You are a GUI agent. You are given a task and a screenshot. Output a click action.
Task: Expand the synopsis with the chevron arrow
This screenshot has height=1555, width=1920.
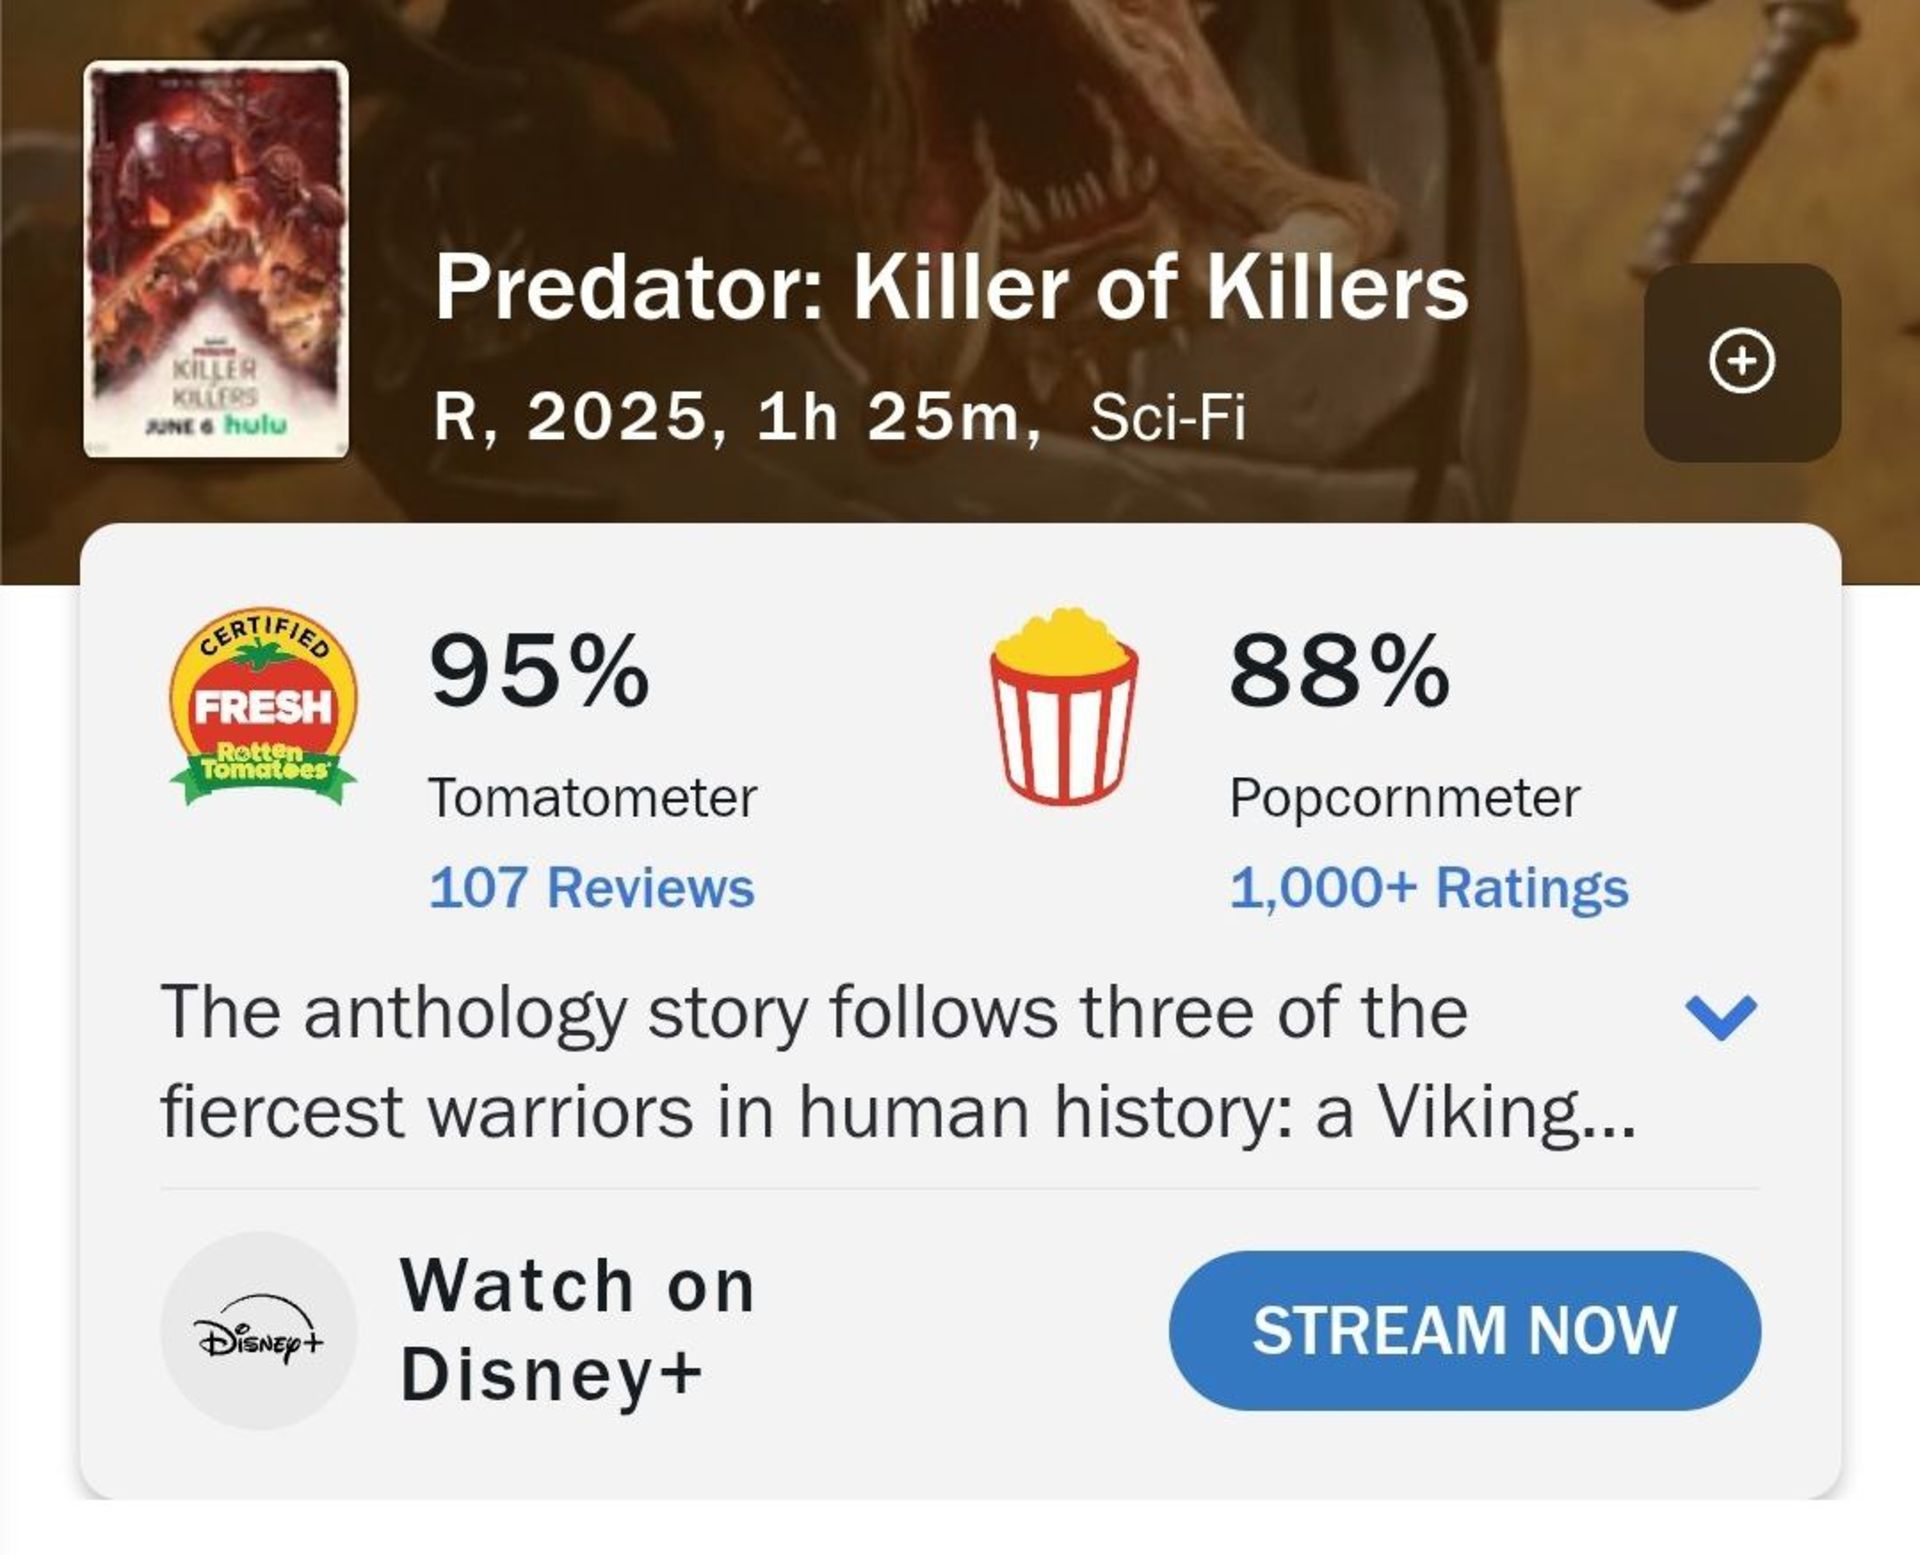click(x=1722, y=1015)
